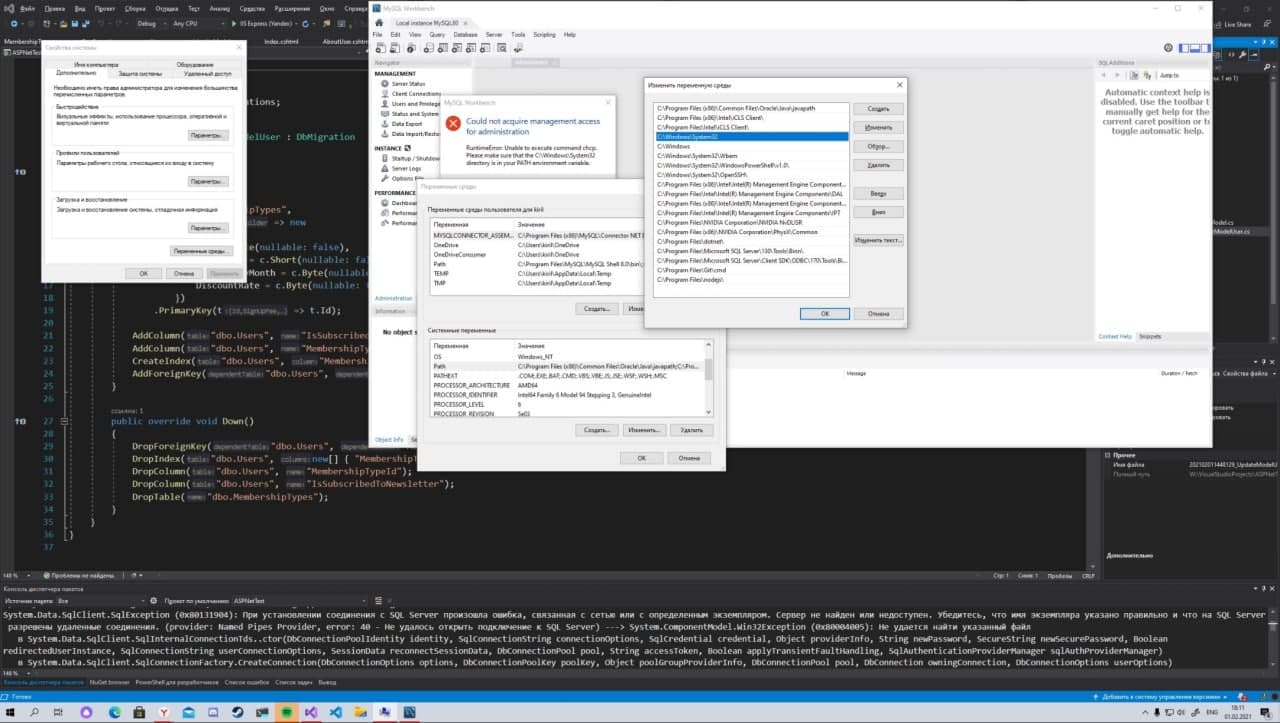Open Workbench Server menu
The width and height of the screenshot is (1280, 723).
(x=494, y=34)
